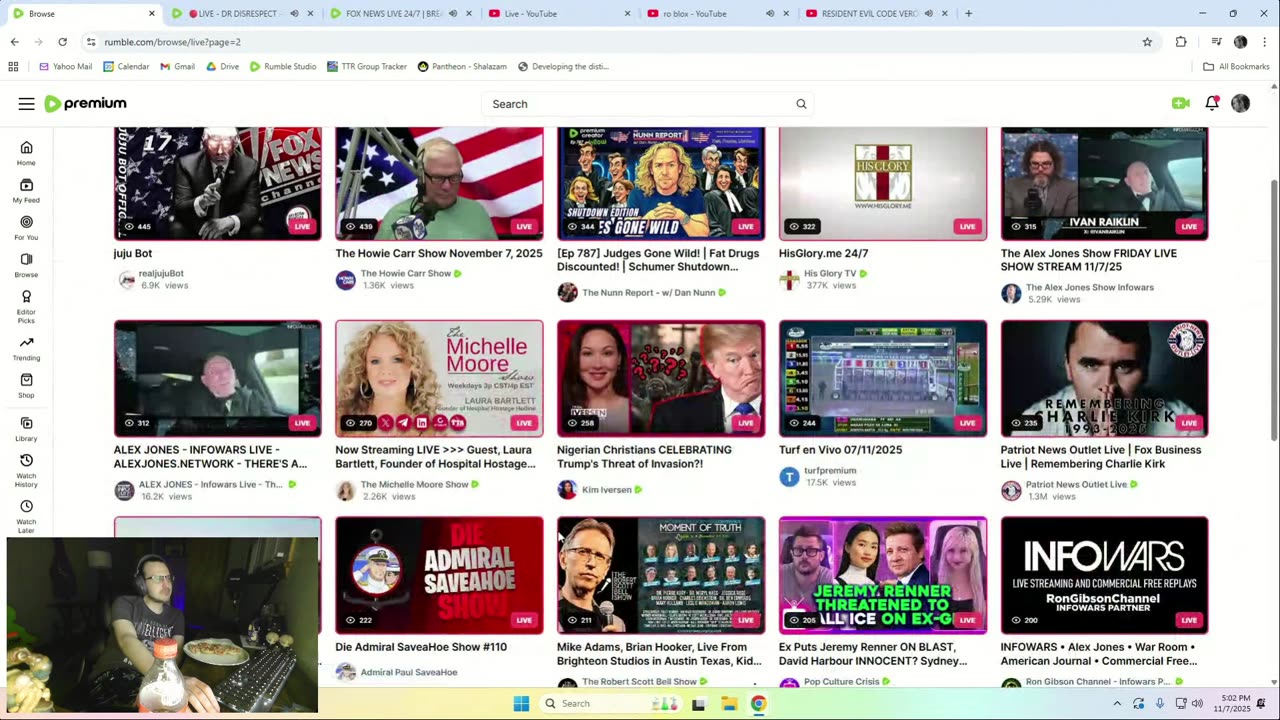1280x720 pixels.
Task: Open the Windows Start menu
Action: tap(521, 704)
